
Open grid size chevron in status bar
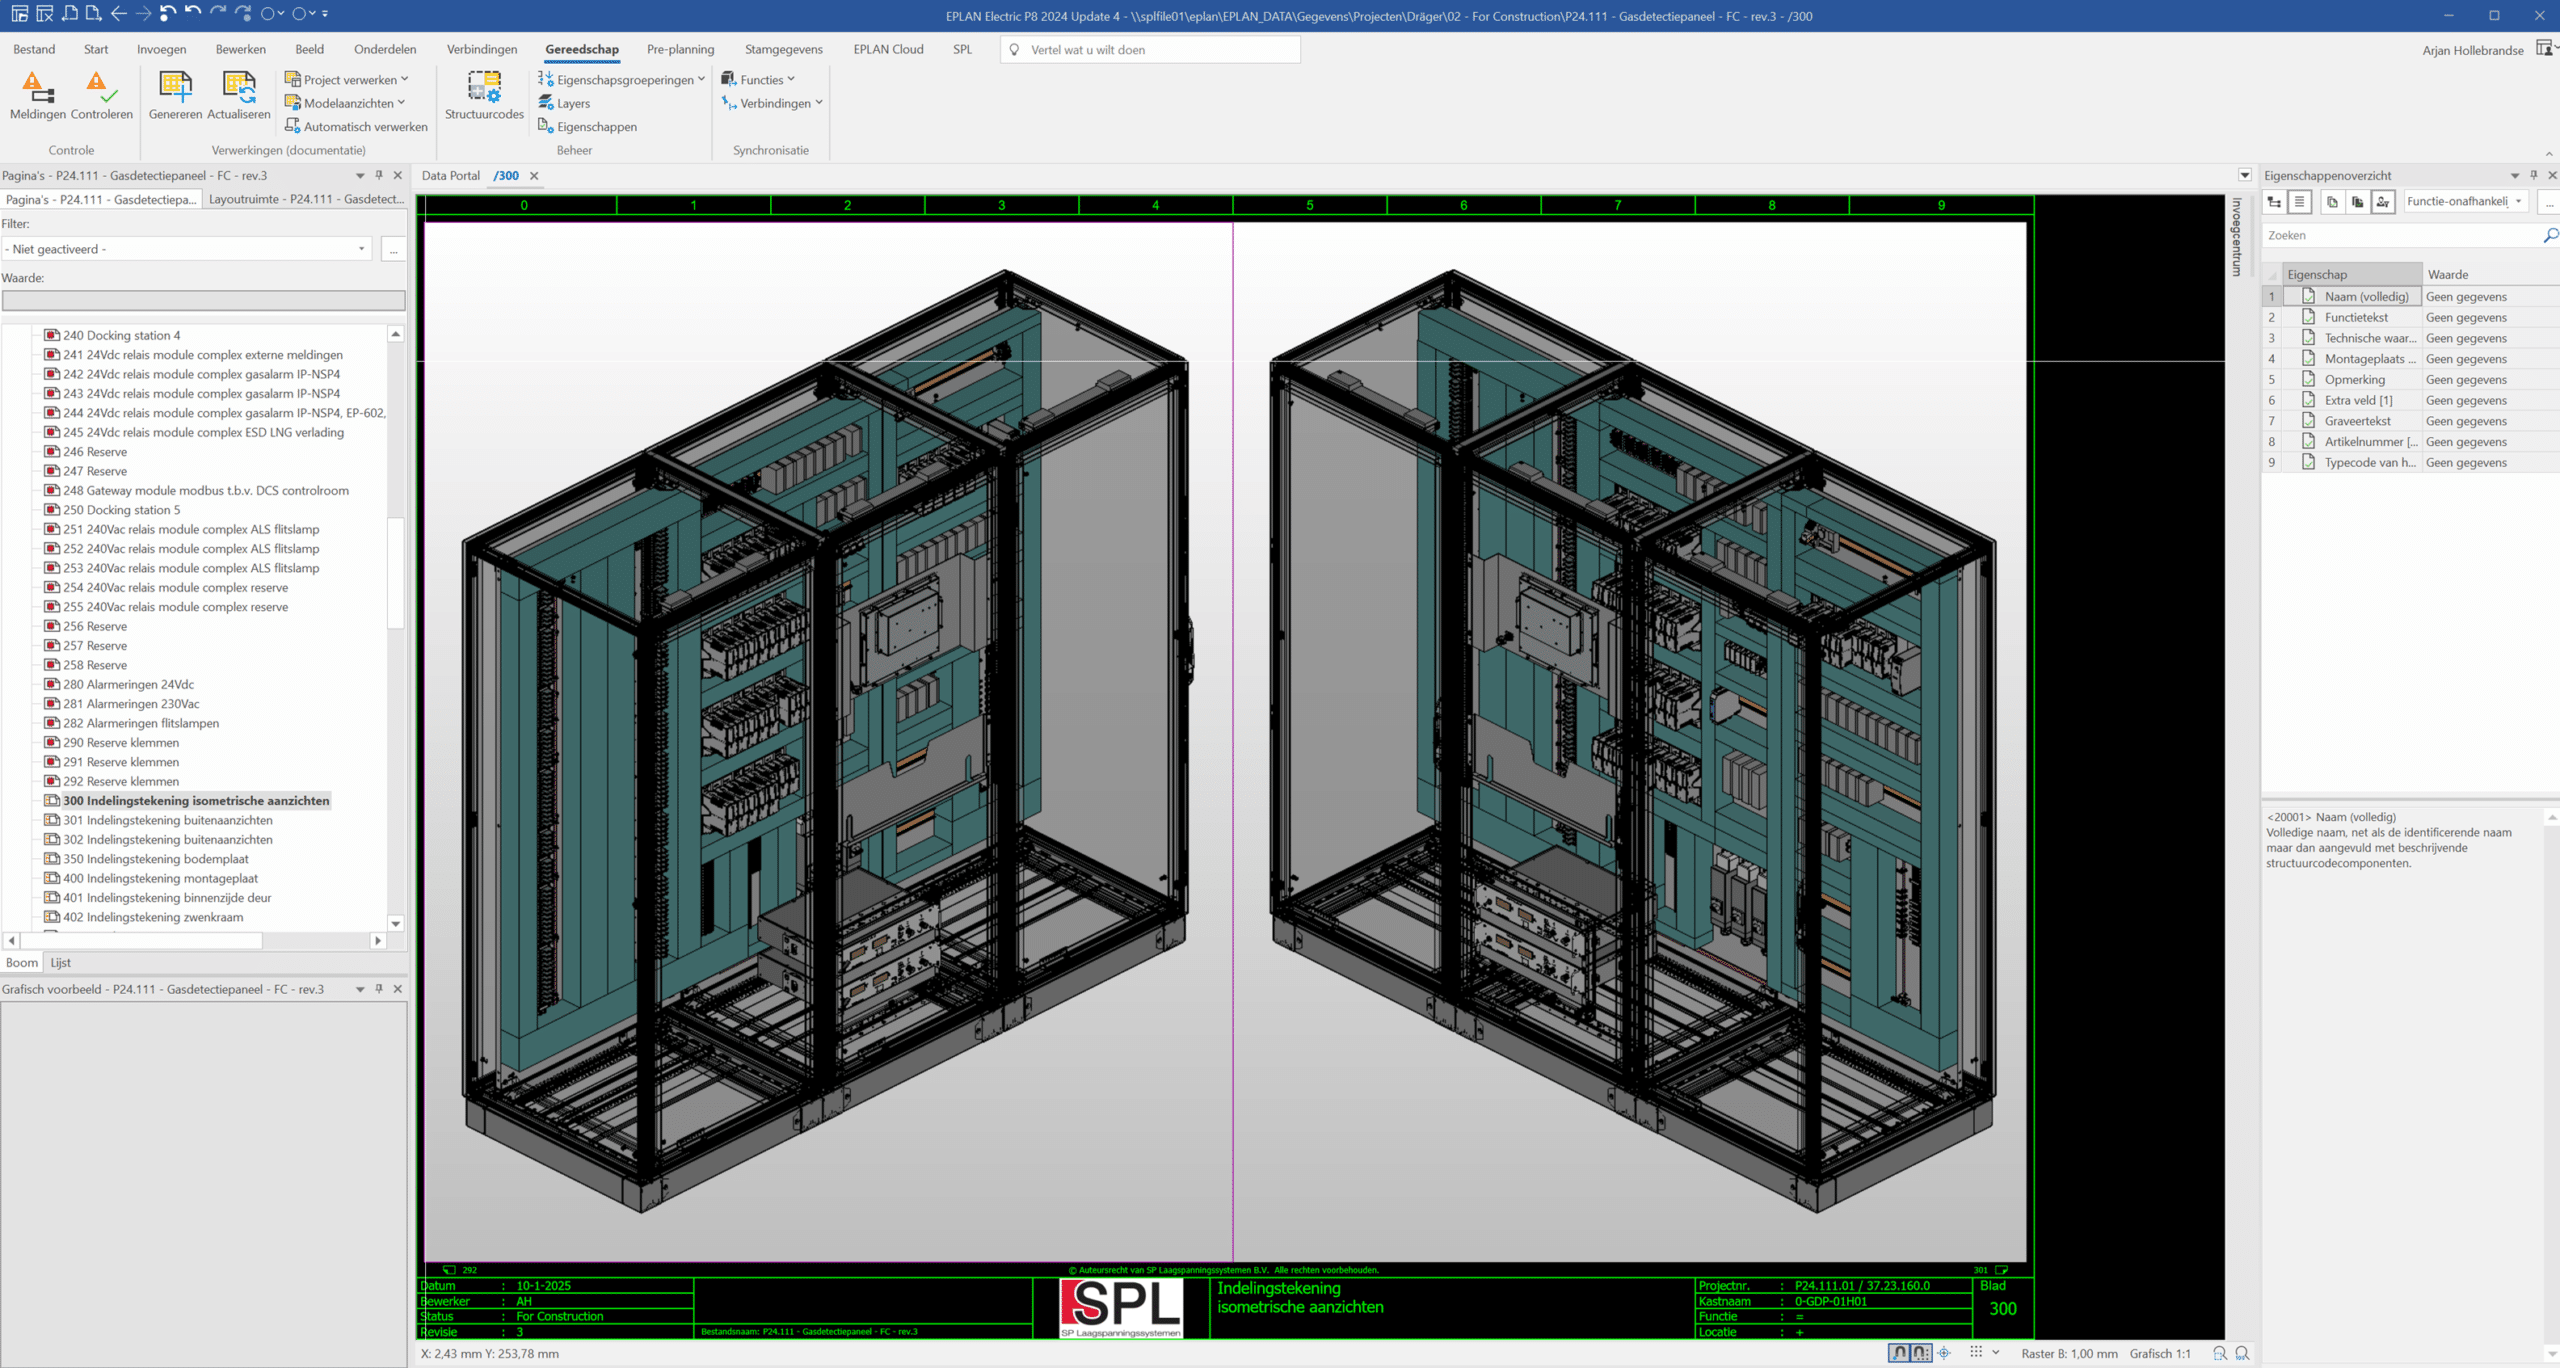1996,1353
